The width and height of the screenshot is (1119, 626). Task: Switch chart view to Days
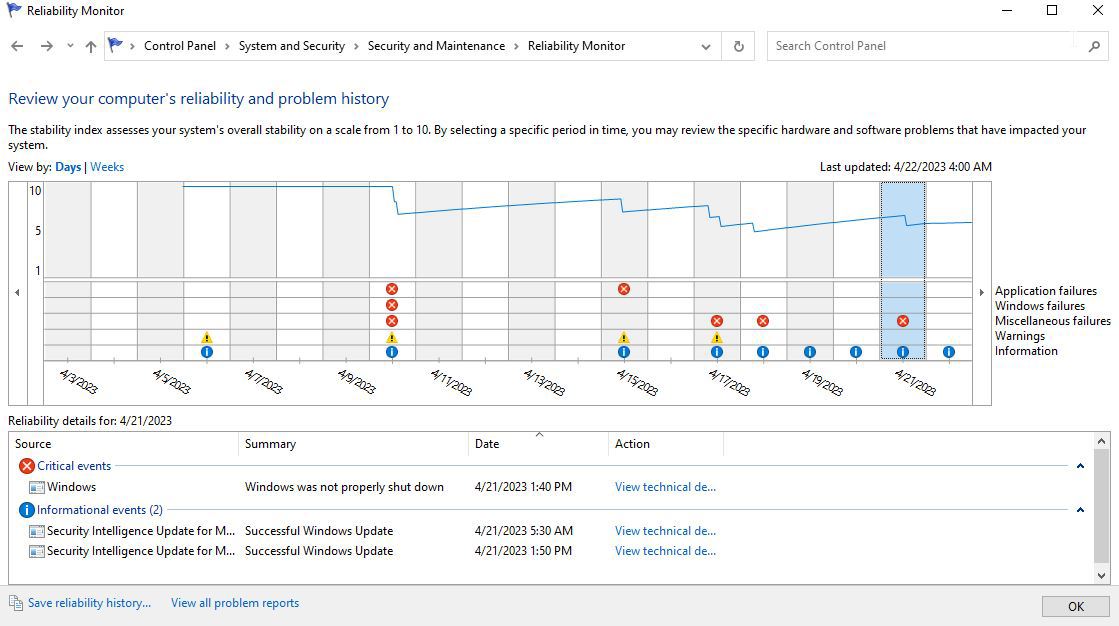68,167
